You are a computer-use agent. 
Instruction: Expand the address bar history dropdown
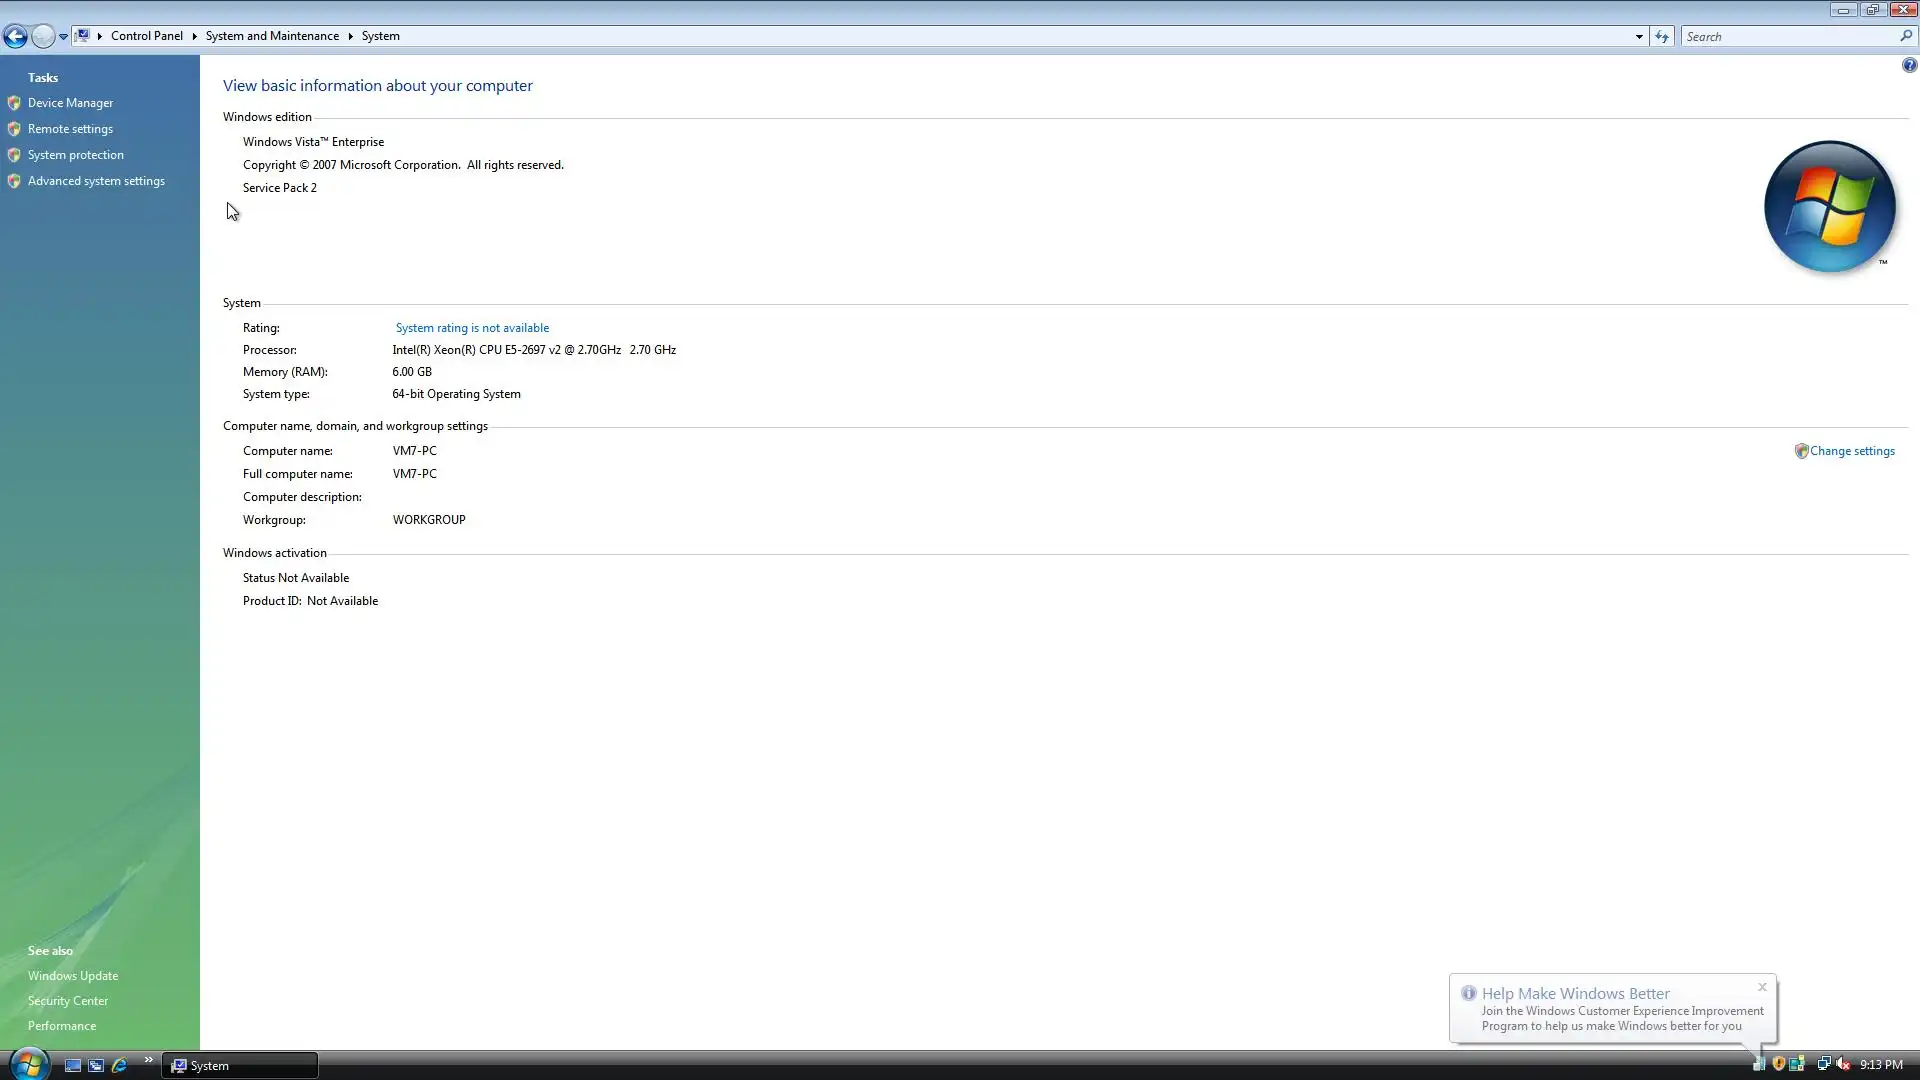(1639, 37)
